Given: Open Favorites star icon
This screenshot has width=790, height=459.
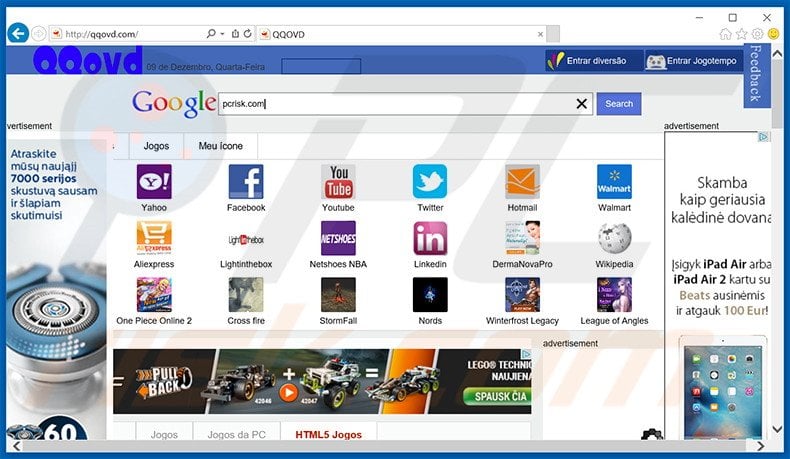Looking at the screenshot, I should click(741, 34).
